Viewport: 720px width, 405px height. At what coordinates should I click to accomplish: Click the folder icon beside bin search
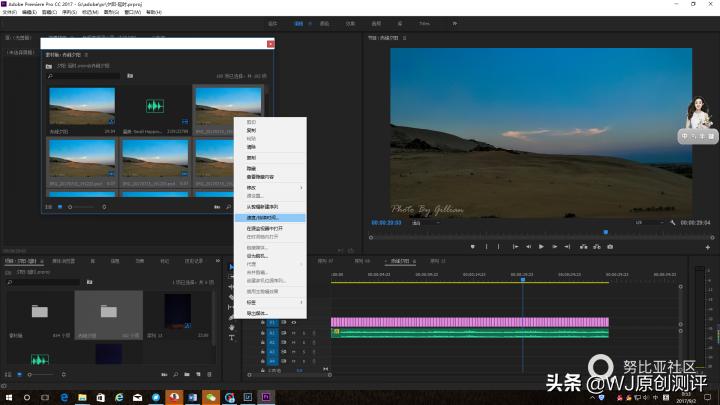tap(130, 75)
